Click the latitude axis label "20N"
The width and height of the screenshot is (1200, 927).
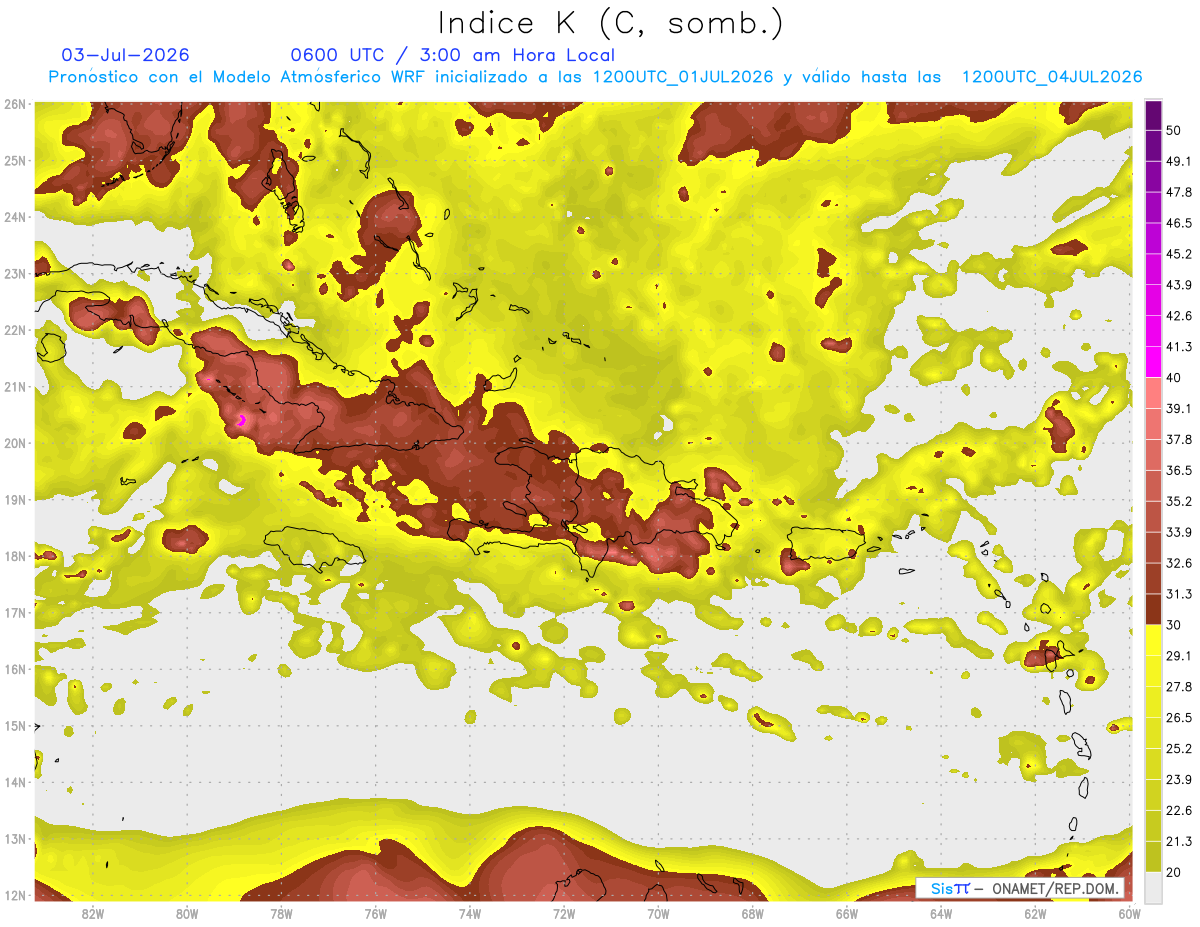(x=14, y=443)
